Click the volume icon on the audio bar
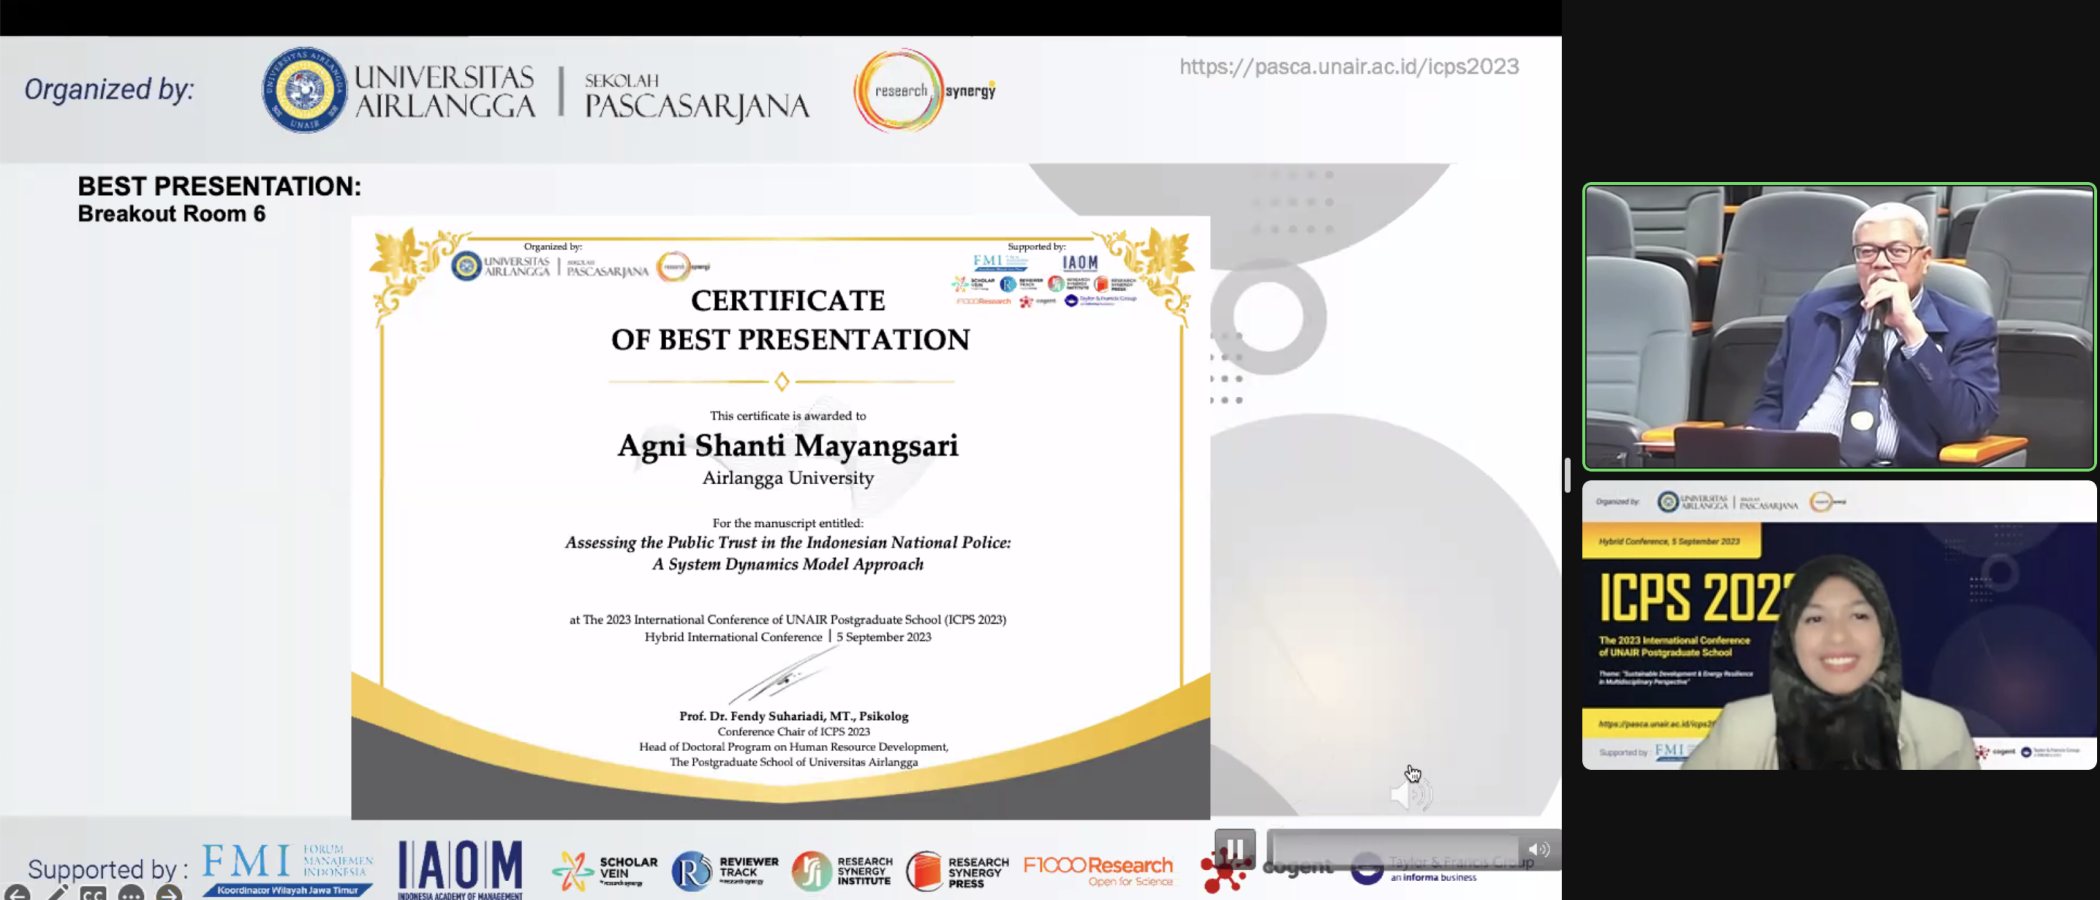 tap(1539, 849)
